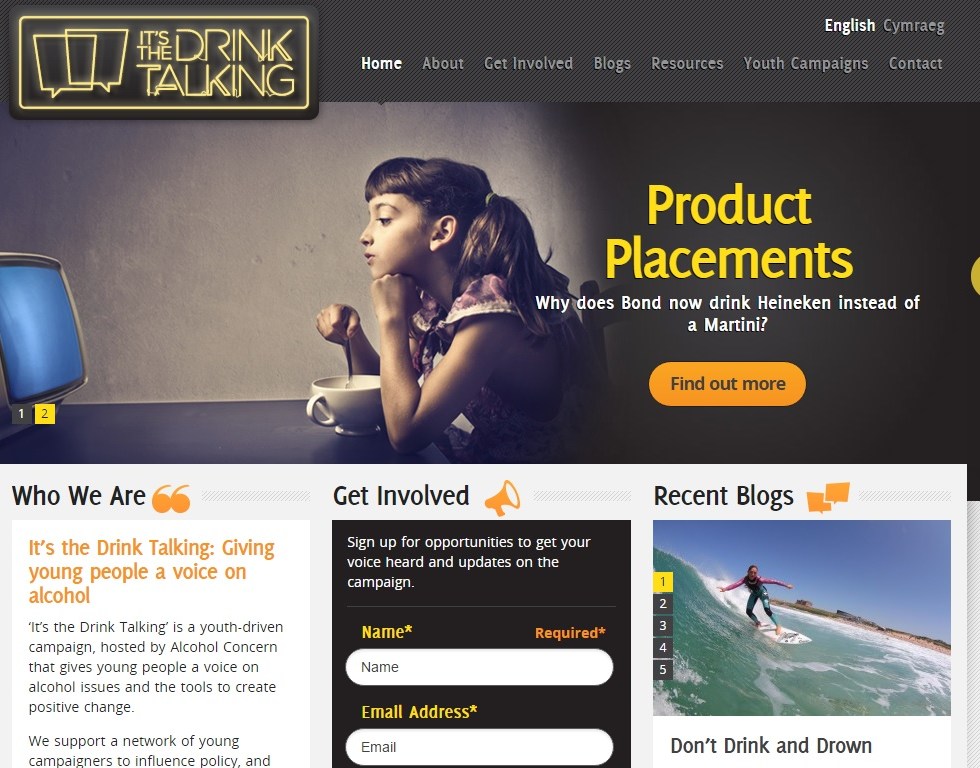Viewport: 980px width, 768px height.
Task: Select English language option
Action: click(x=849, y=26)
